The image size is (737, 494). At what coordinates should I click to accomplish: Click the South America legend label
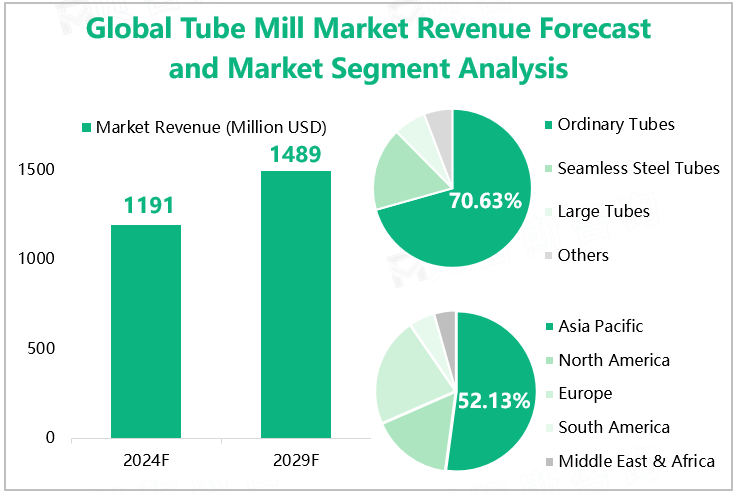614,428
